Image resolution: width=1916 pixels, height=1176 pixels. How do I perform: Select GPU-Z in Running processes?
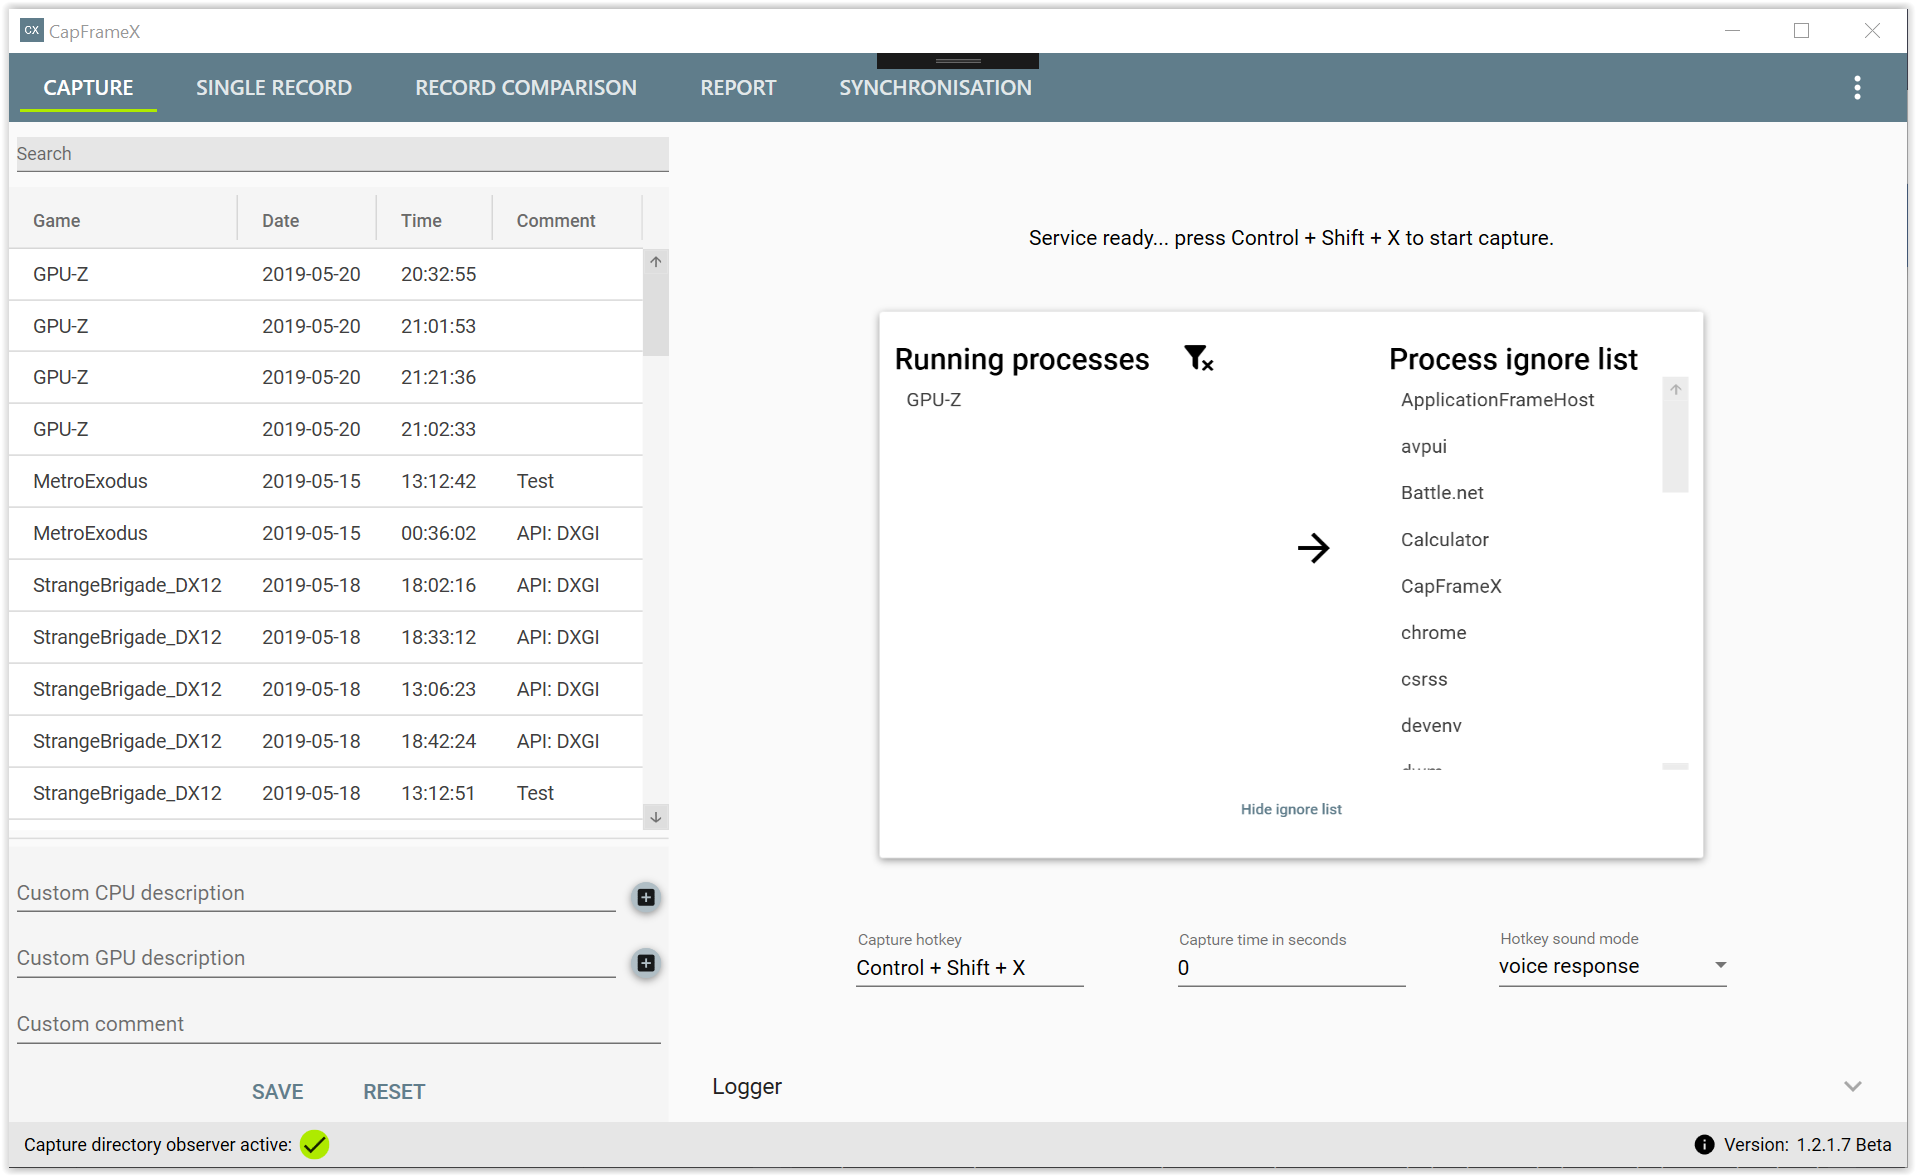(933, 400)
